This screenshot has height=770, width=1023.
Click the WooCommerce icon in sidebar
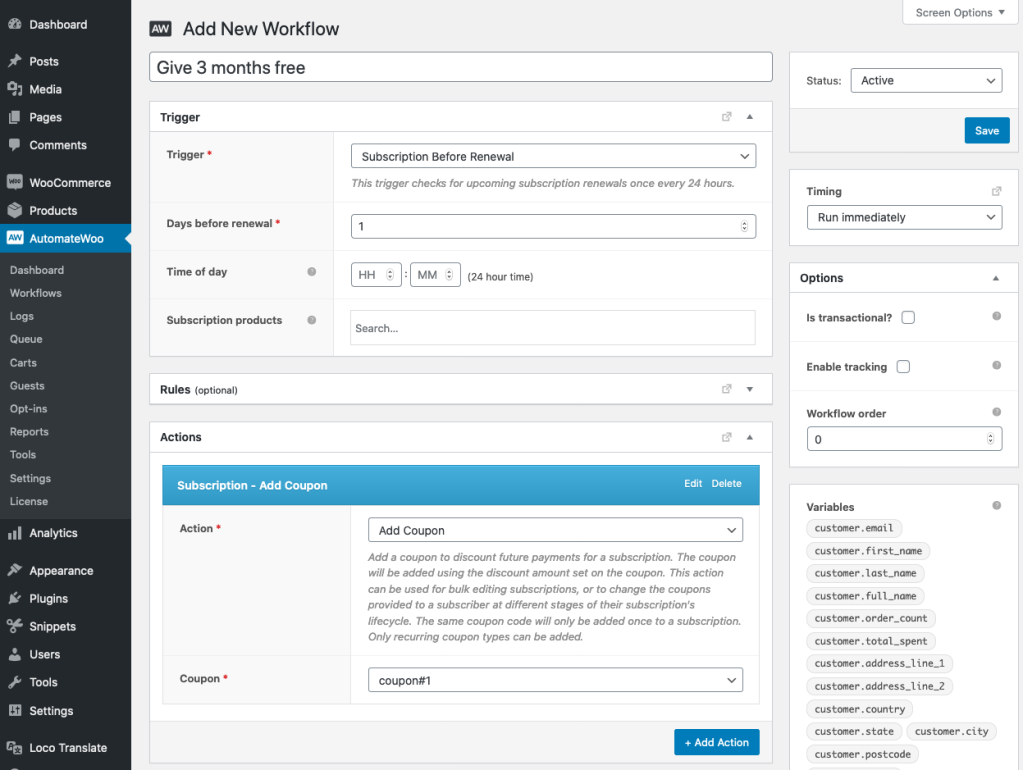15,183
